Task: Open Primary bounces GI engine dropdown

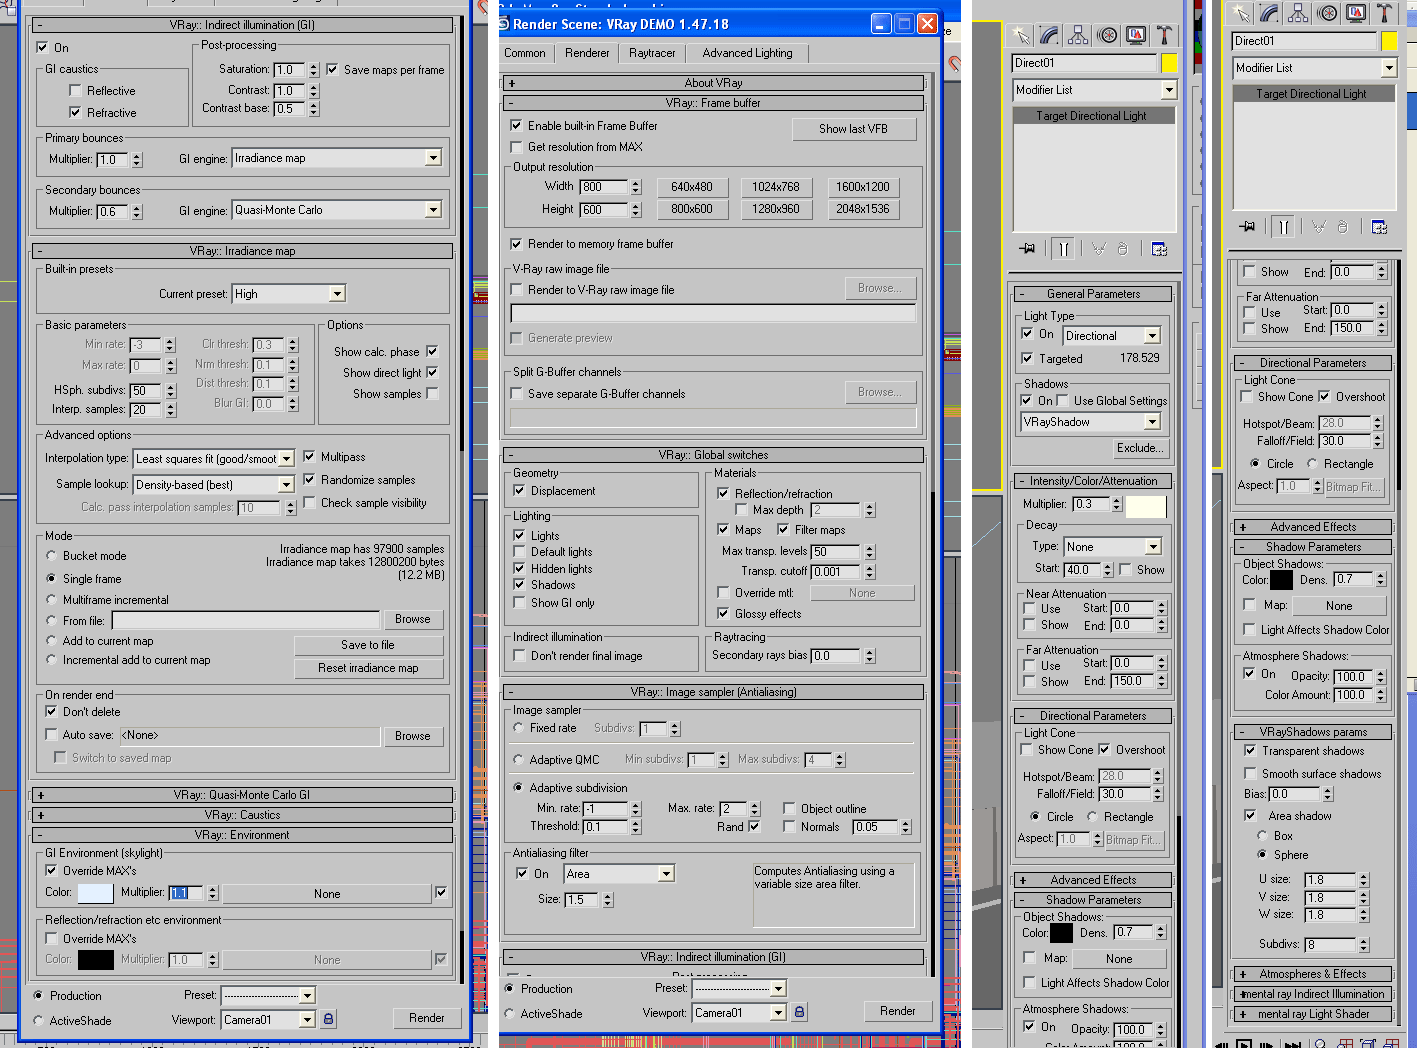Action: [432, 158]
